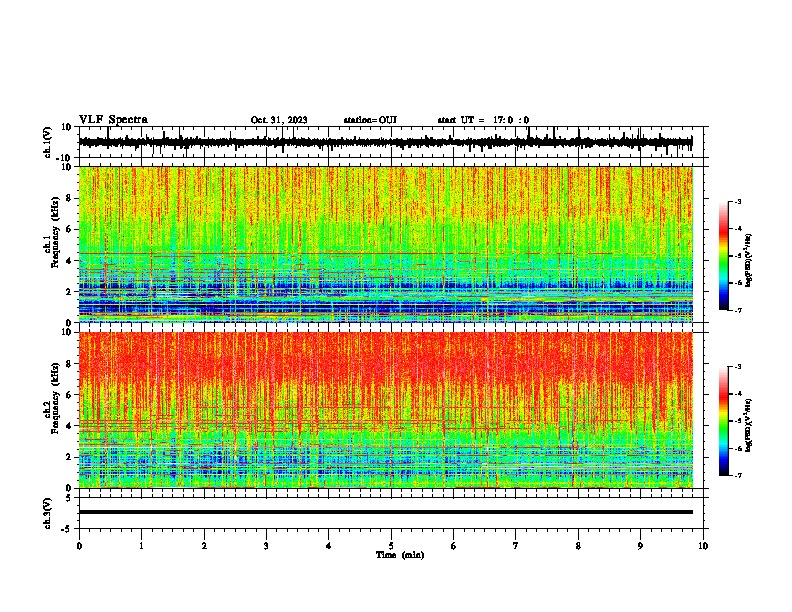The image size is (792, 612).
Task: Click the "6" kHz tick on ch.2 frequency axis
Action: coord(70,395)
